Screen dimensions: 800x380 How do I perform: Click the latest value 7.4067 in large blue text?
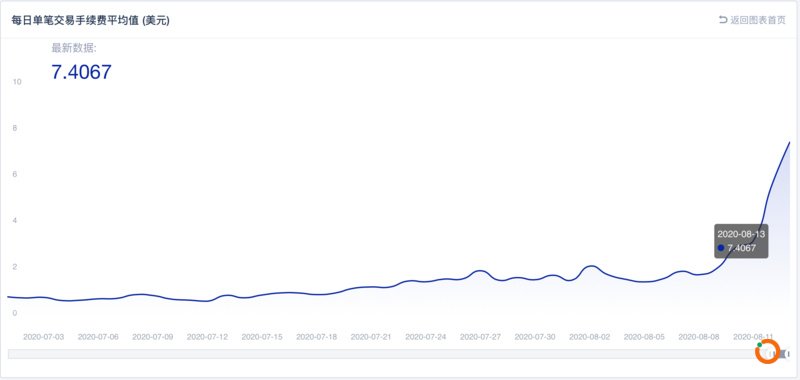click(81, 72)
